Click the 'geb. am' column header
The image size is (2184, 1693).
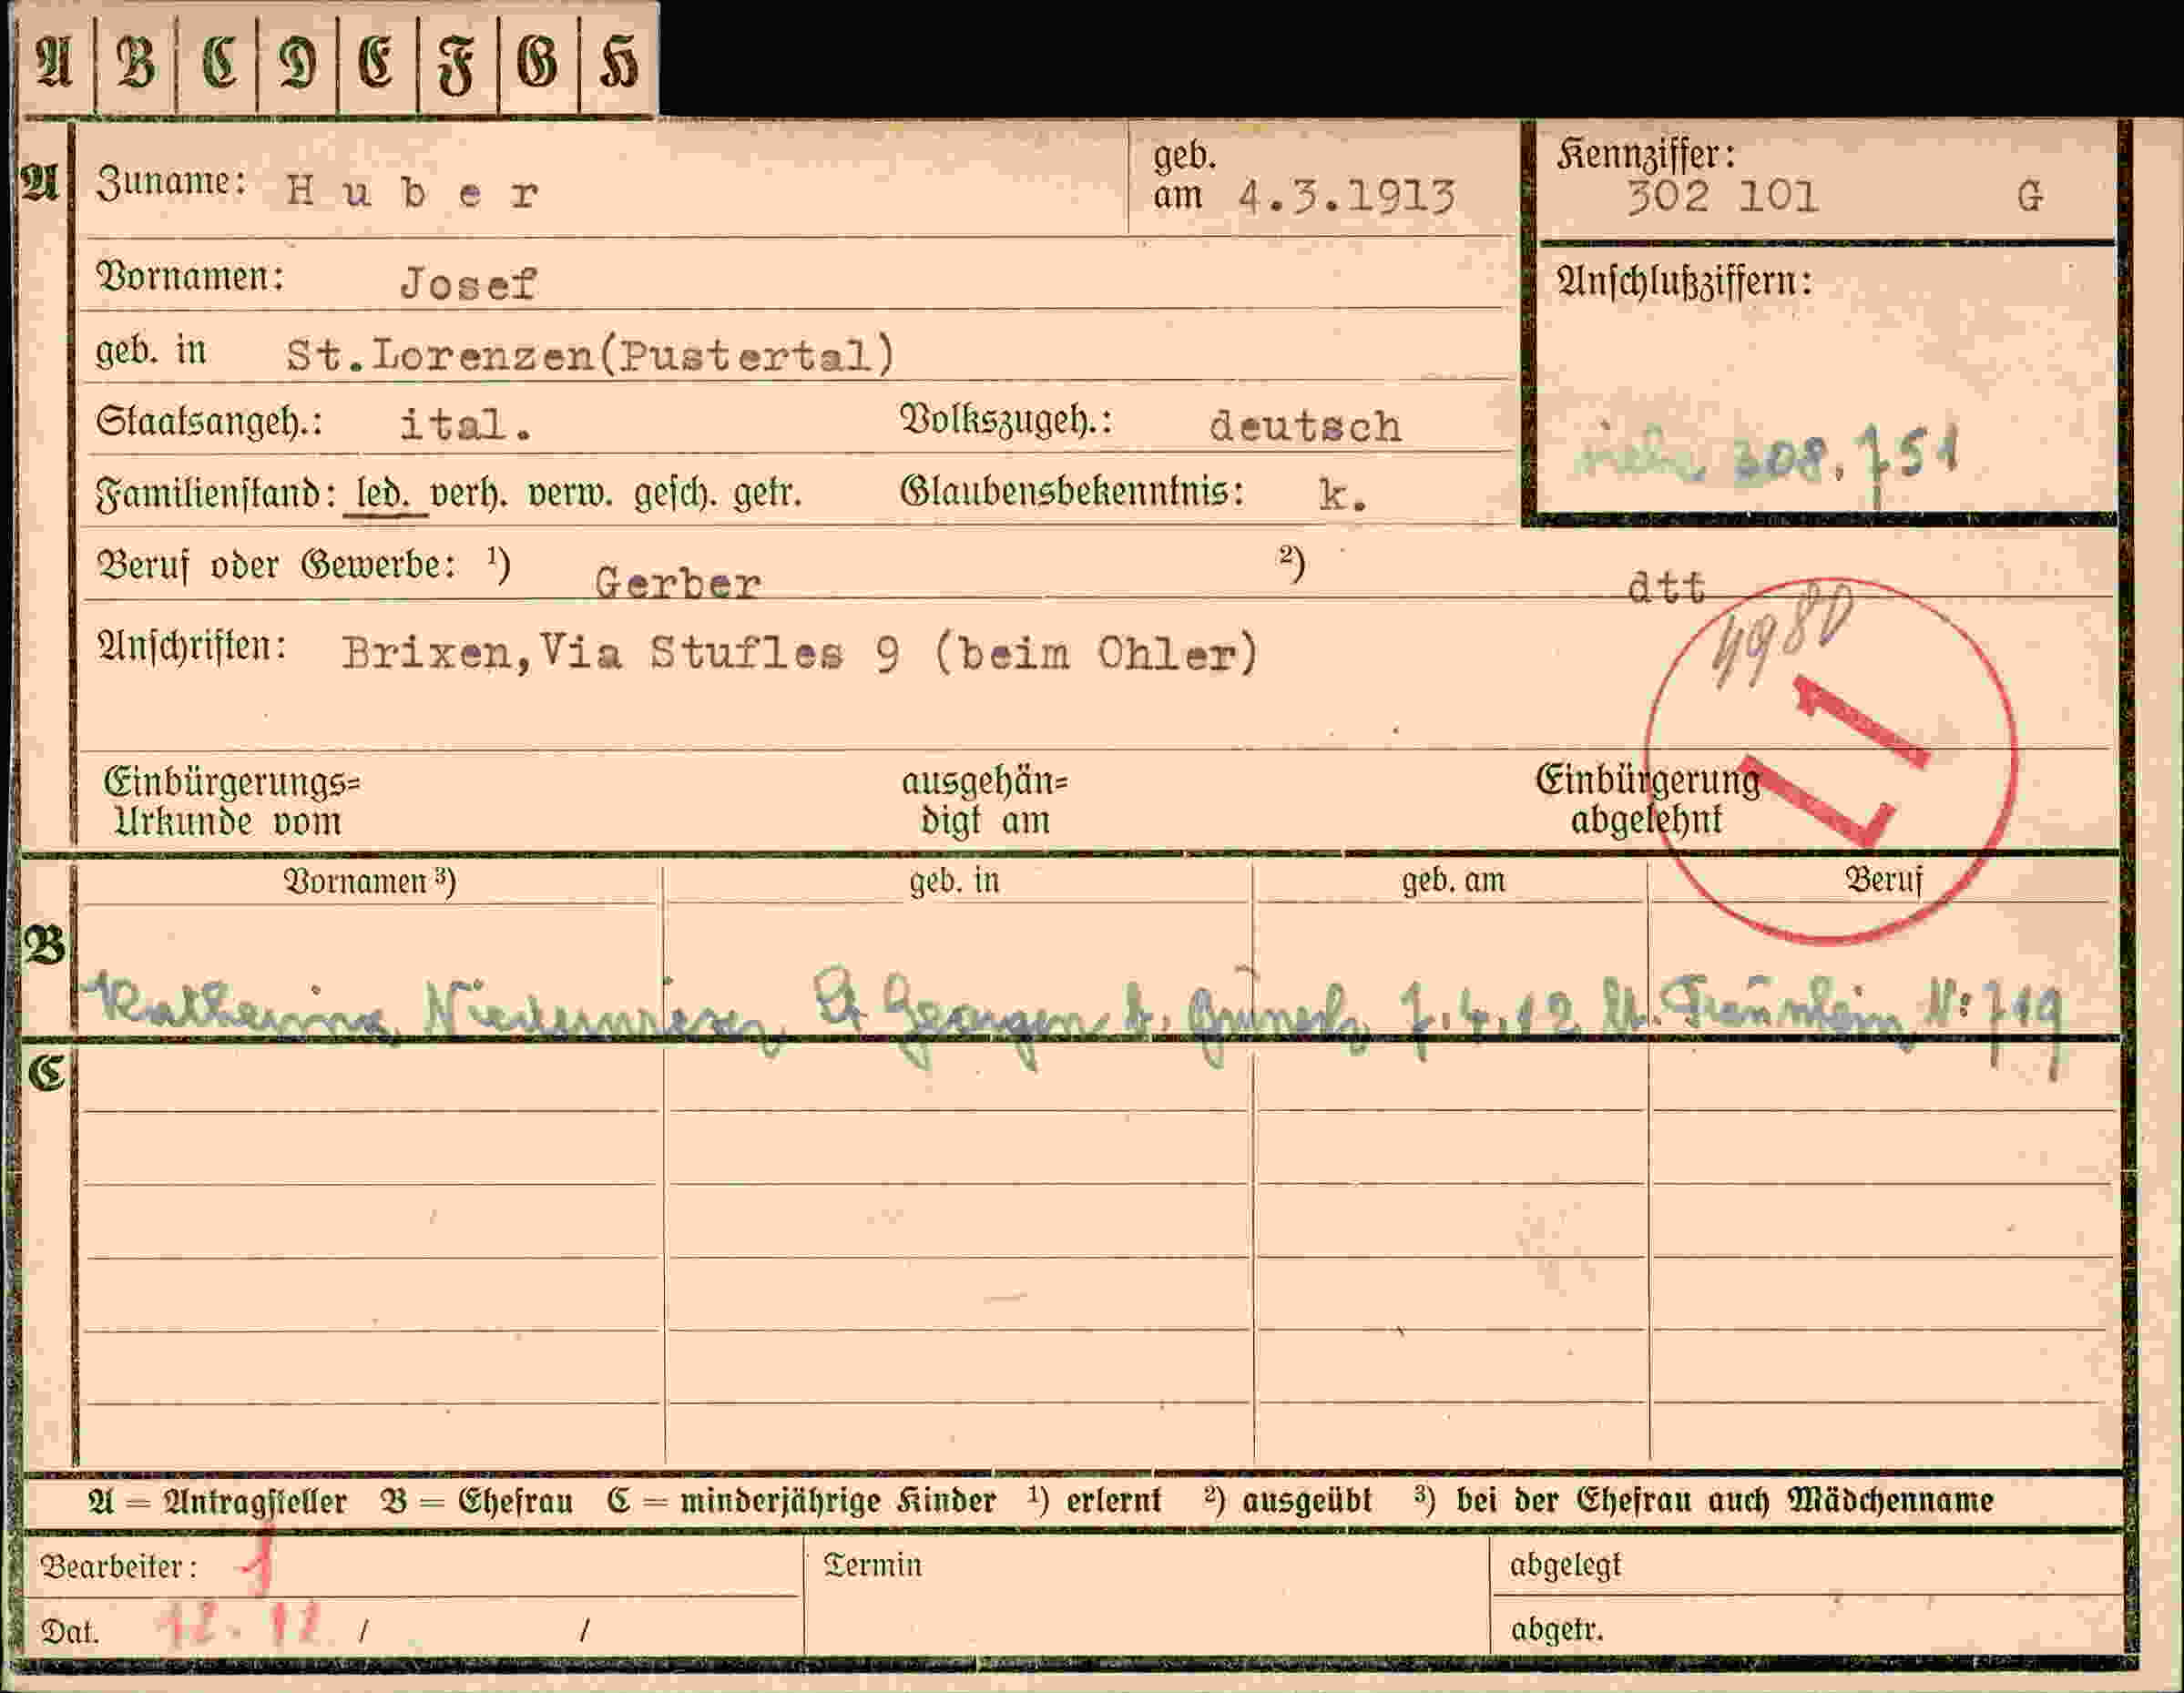click(1452, 880)
